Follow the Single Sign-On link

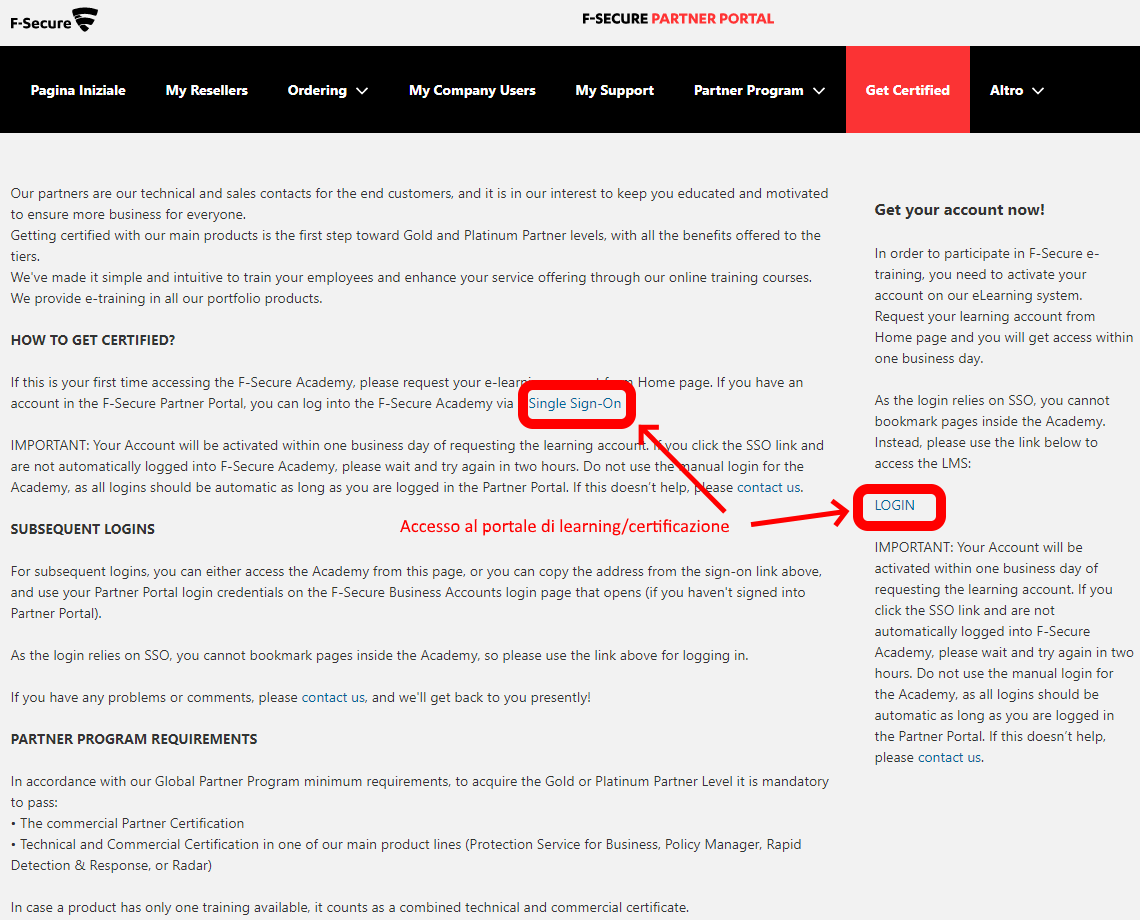[x=574, y=404]
